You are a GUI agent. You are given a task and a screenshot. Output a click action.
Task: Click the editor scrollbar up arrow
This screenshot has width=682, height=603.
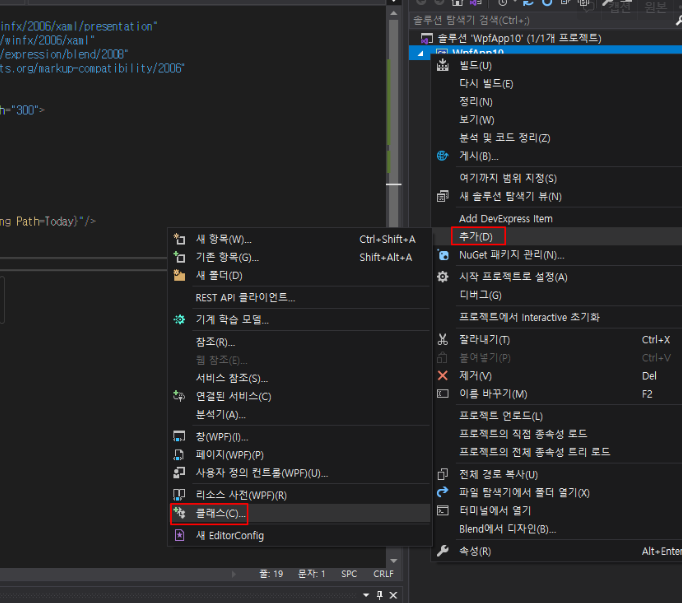394,13
